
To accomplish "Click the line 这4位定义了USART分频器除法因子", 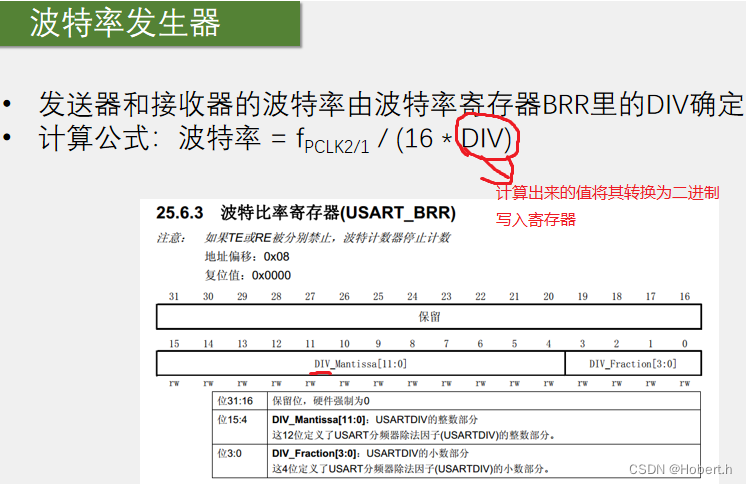I will (x=410, y=469).
